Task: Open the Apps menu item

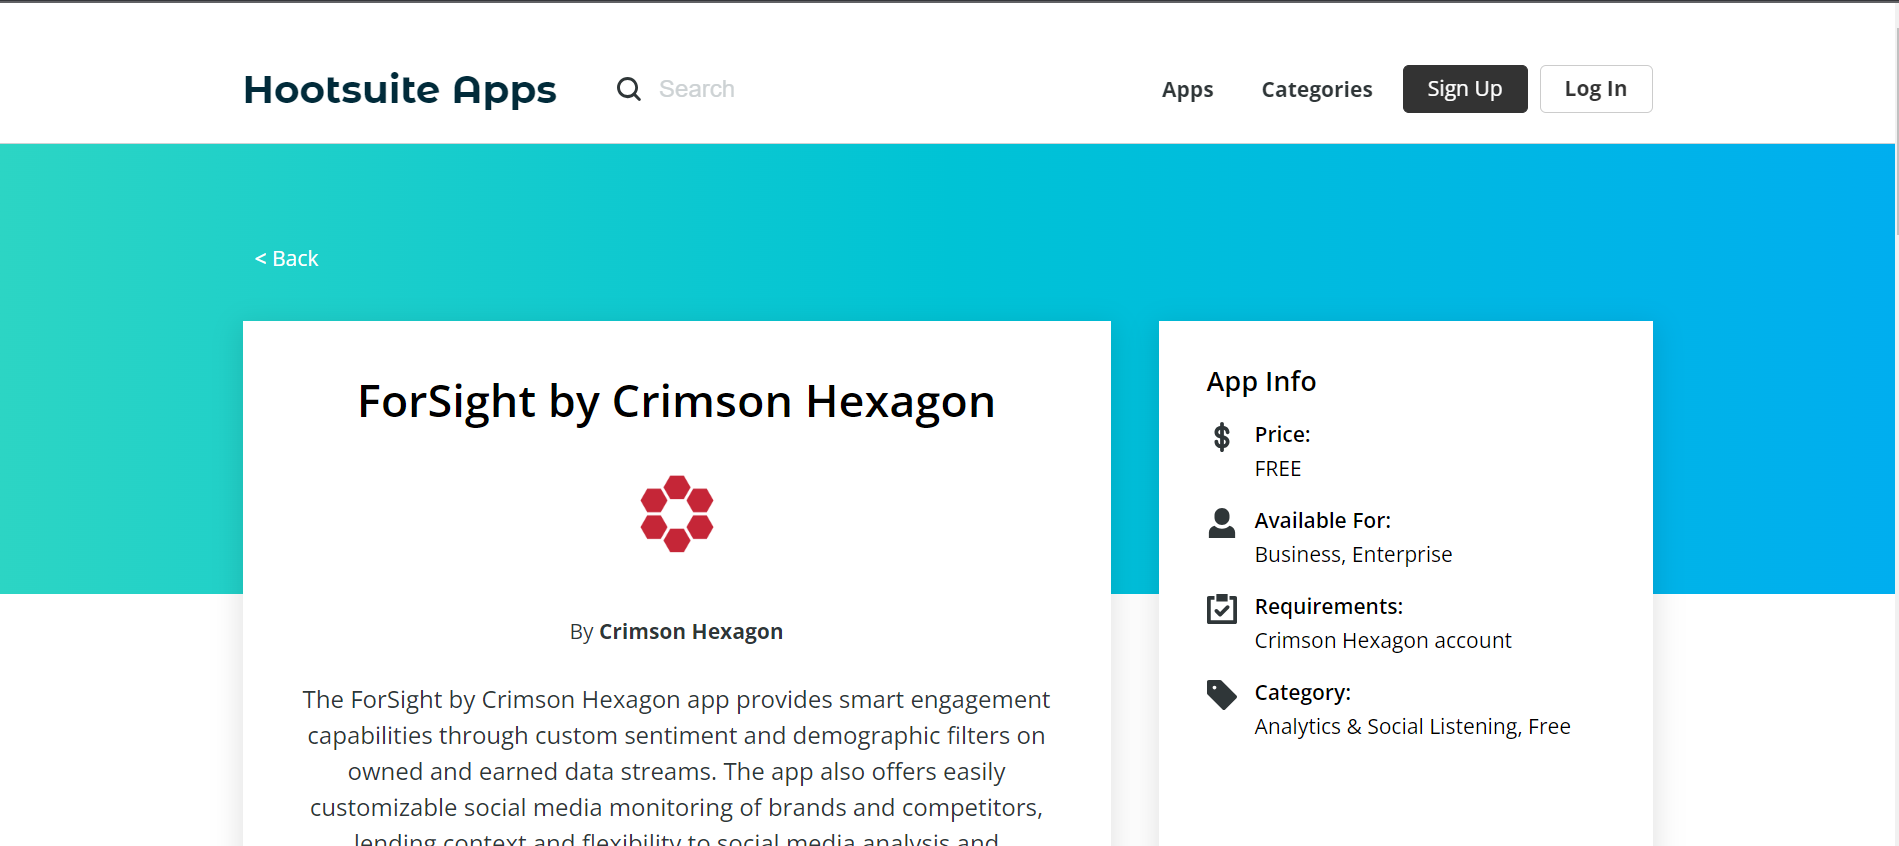Action: pos(1187,89)
